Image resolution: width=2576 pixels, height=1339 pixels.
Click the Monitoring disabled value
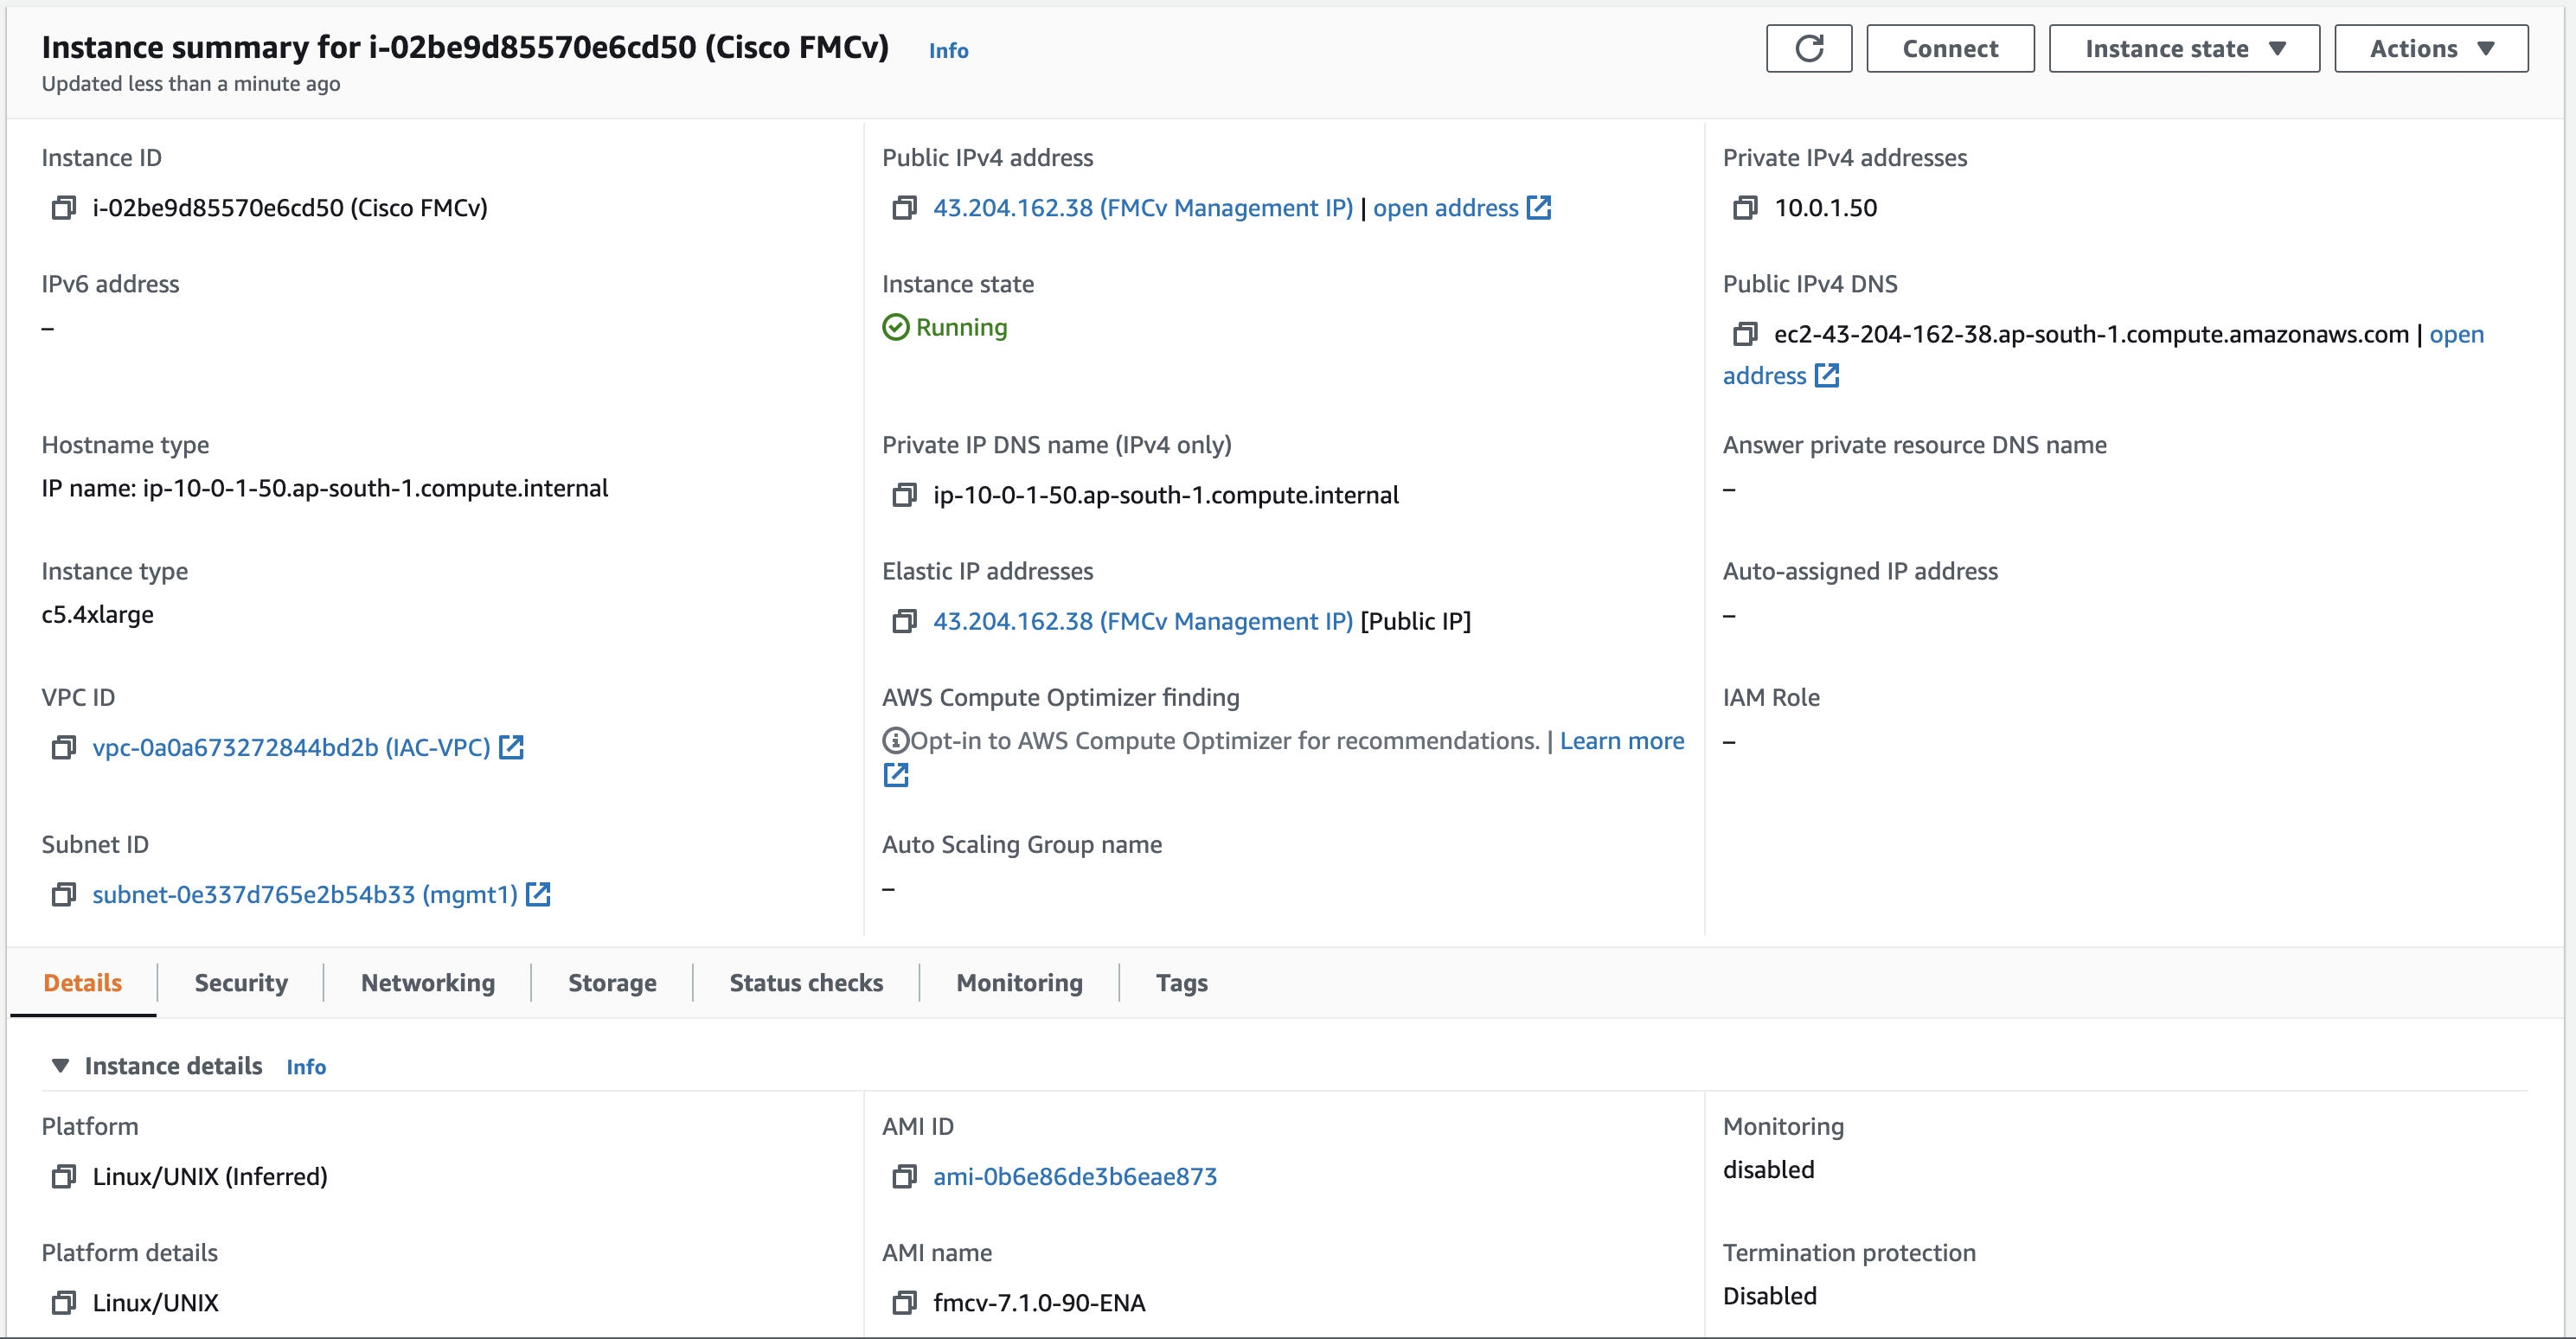coord(1768,1170)
